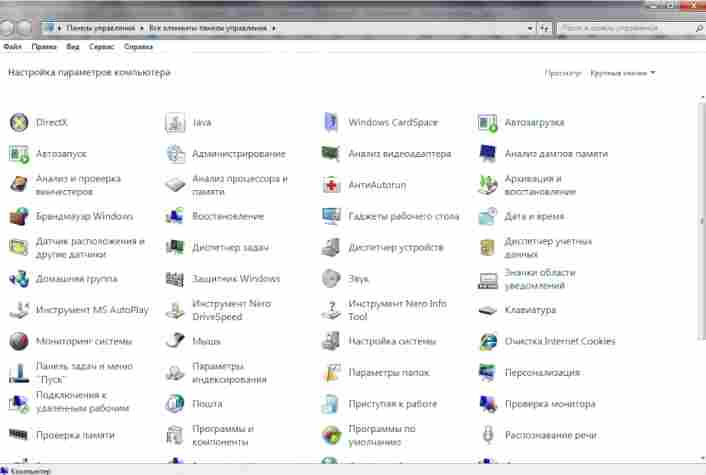
Task: Open Диспетчер учетных данных link
Action: 548,248
